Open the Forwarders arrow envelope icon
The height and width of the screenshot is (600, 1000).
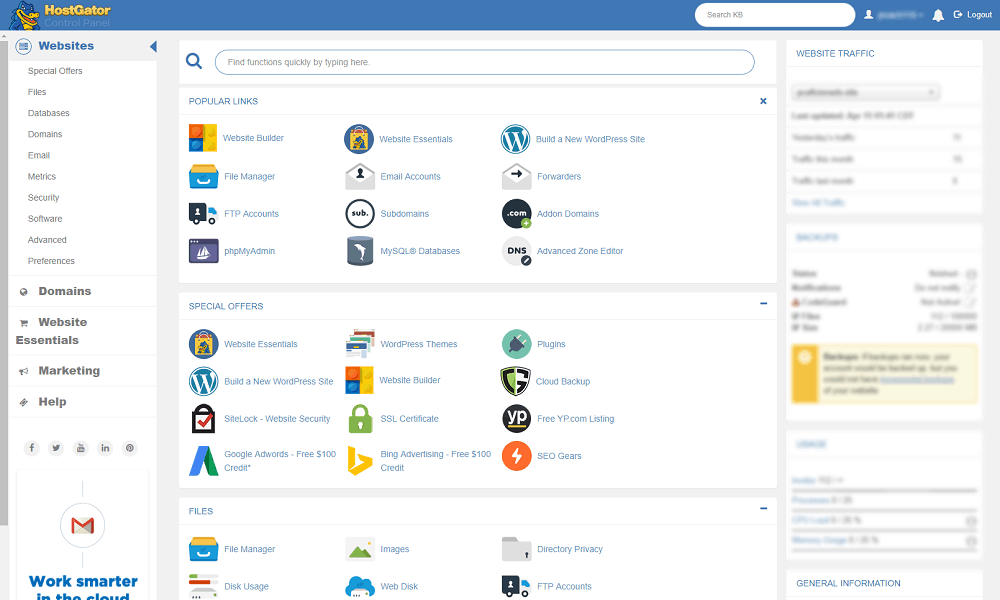coord(517,177)
